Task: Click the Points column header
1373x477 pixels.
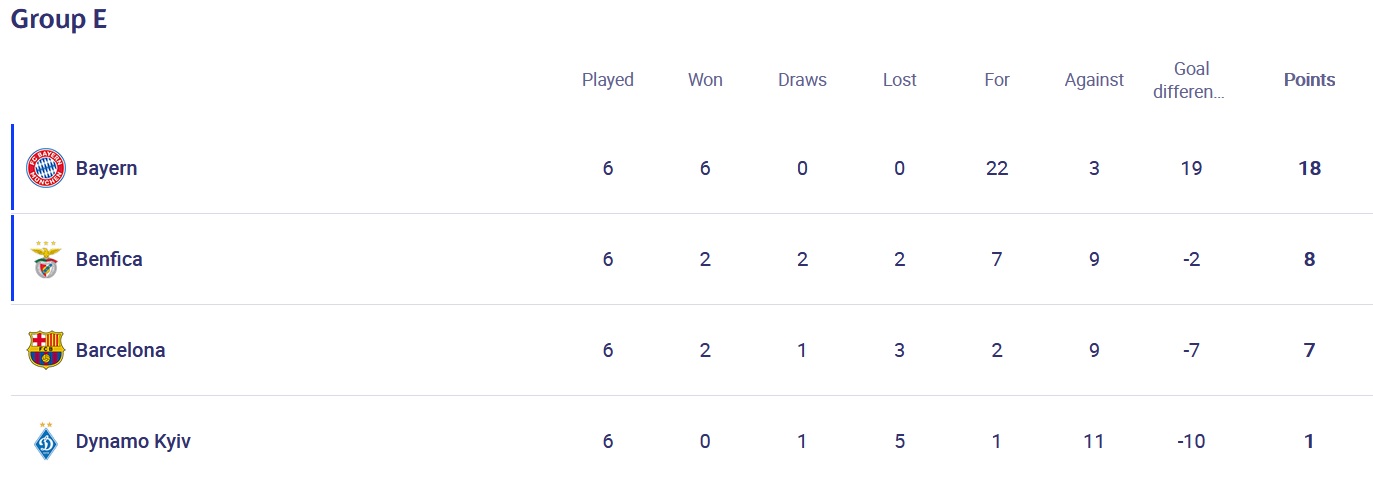Action: tap(1309, 80)
